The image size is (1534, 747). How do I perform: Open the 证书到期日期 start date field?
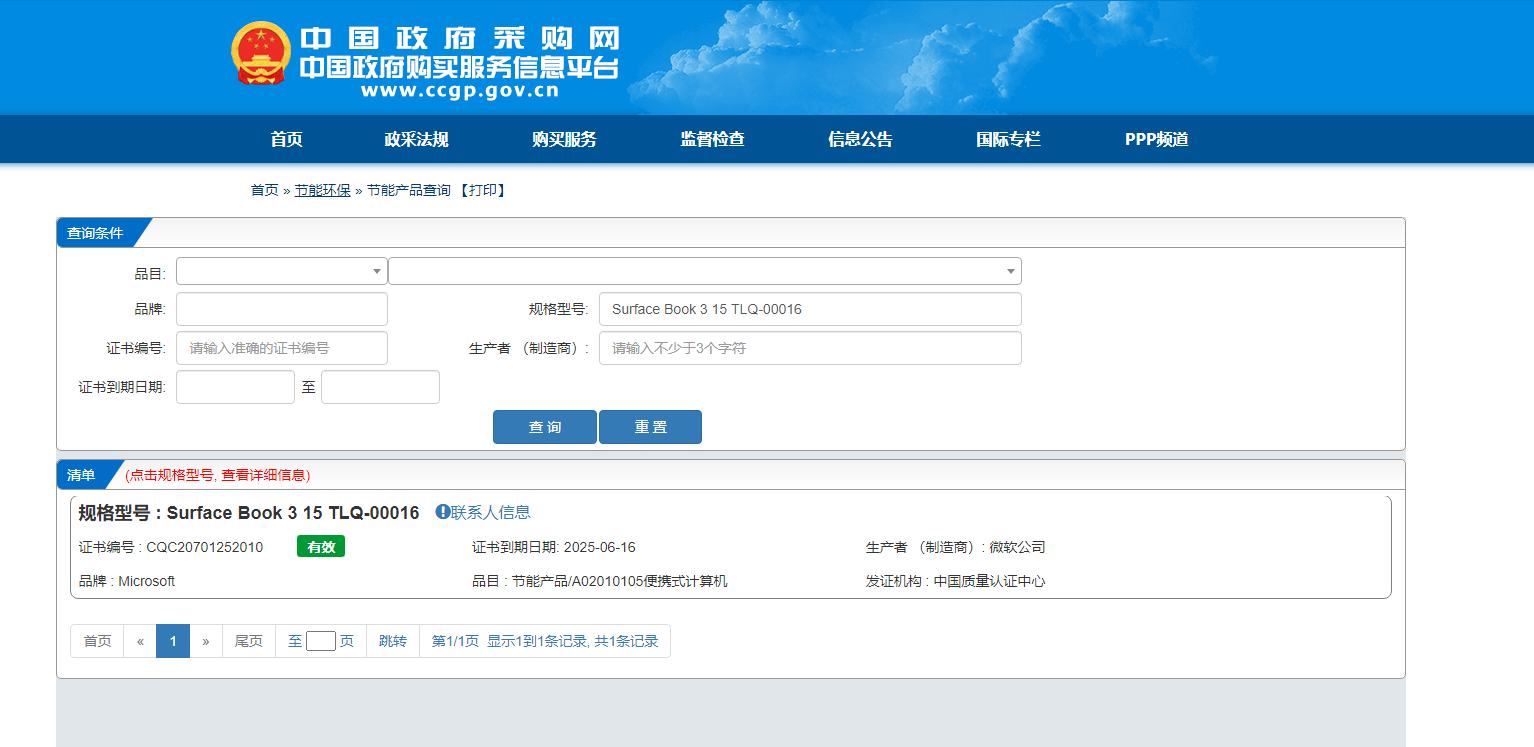[235, 387]
